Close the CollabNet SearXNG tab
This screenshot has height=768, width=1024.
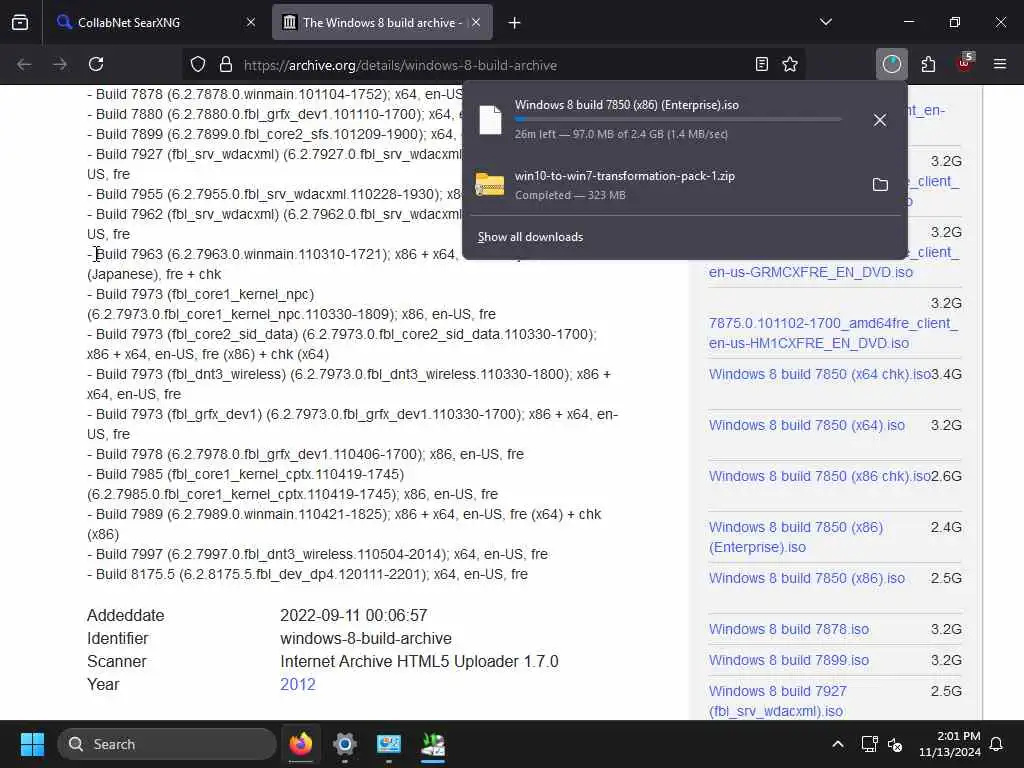[251, 22]
